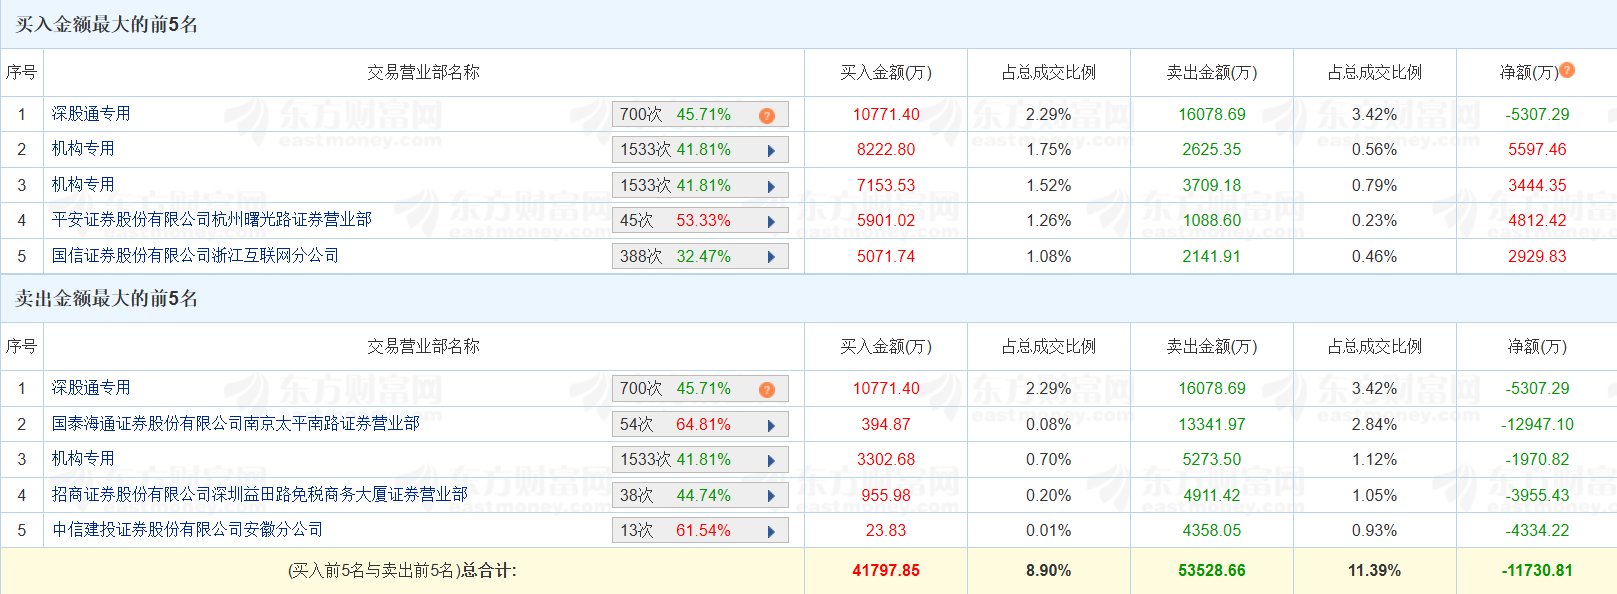The width and height of the screenshot is (1617, 594).
Task: Open the 平安证券股份有限公司杭州曙光路证券营业部 link
Action: click(x=211, y=219)
